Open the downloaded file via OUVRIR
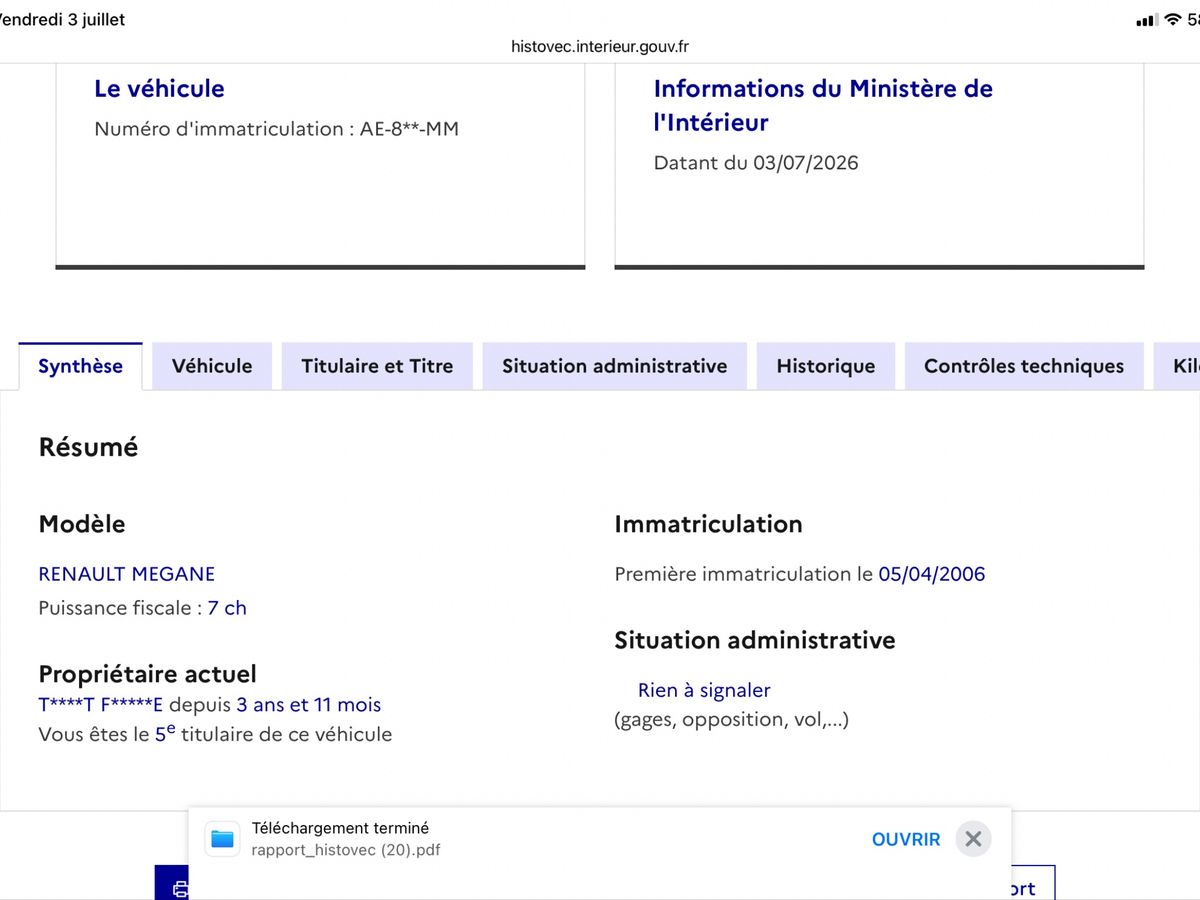The height and width of the screenshot is (900, 1200). click(906, 839)
